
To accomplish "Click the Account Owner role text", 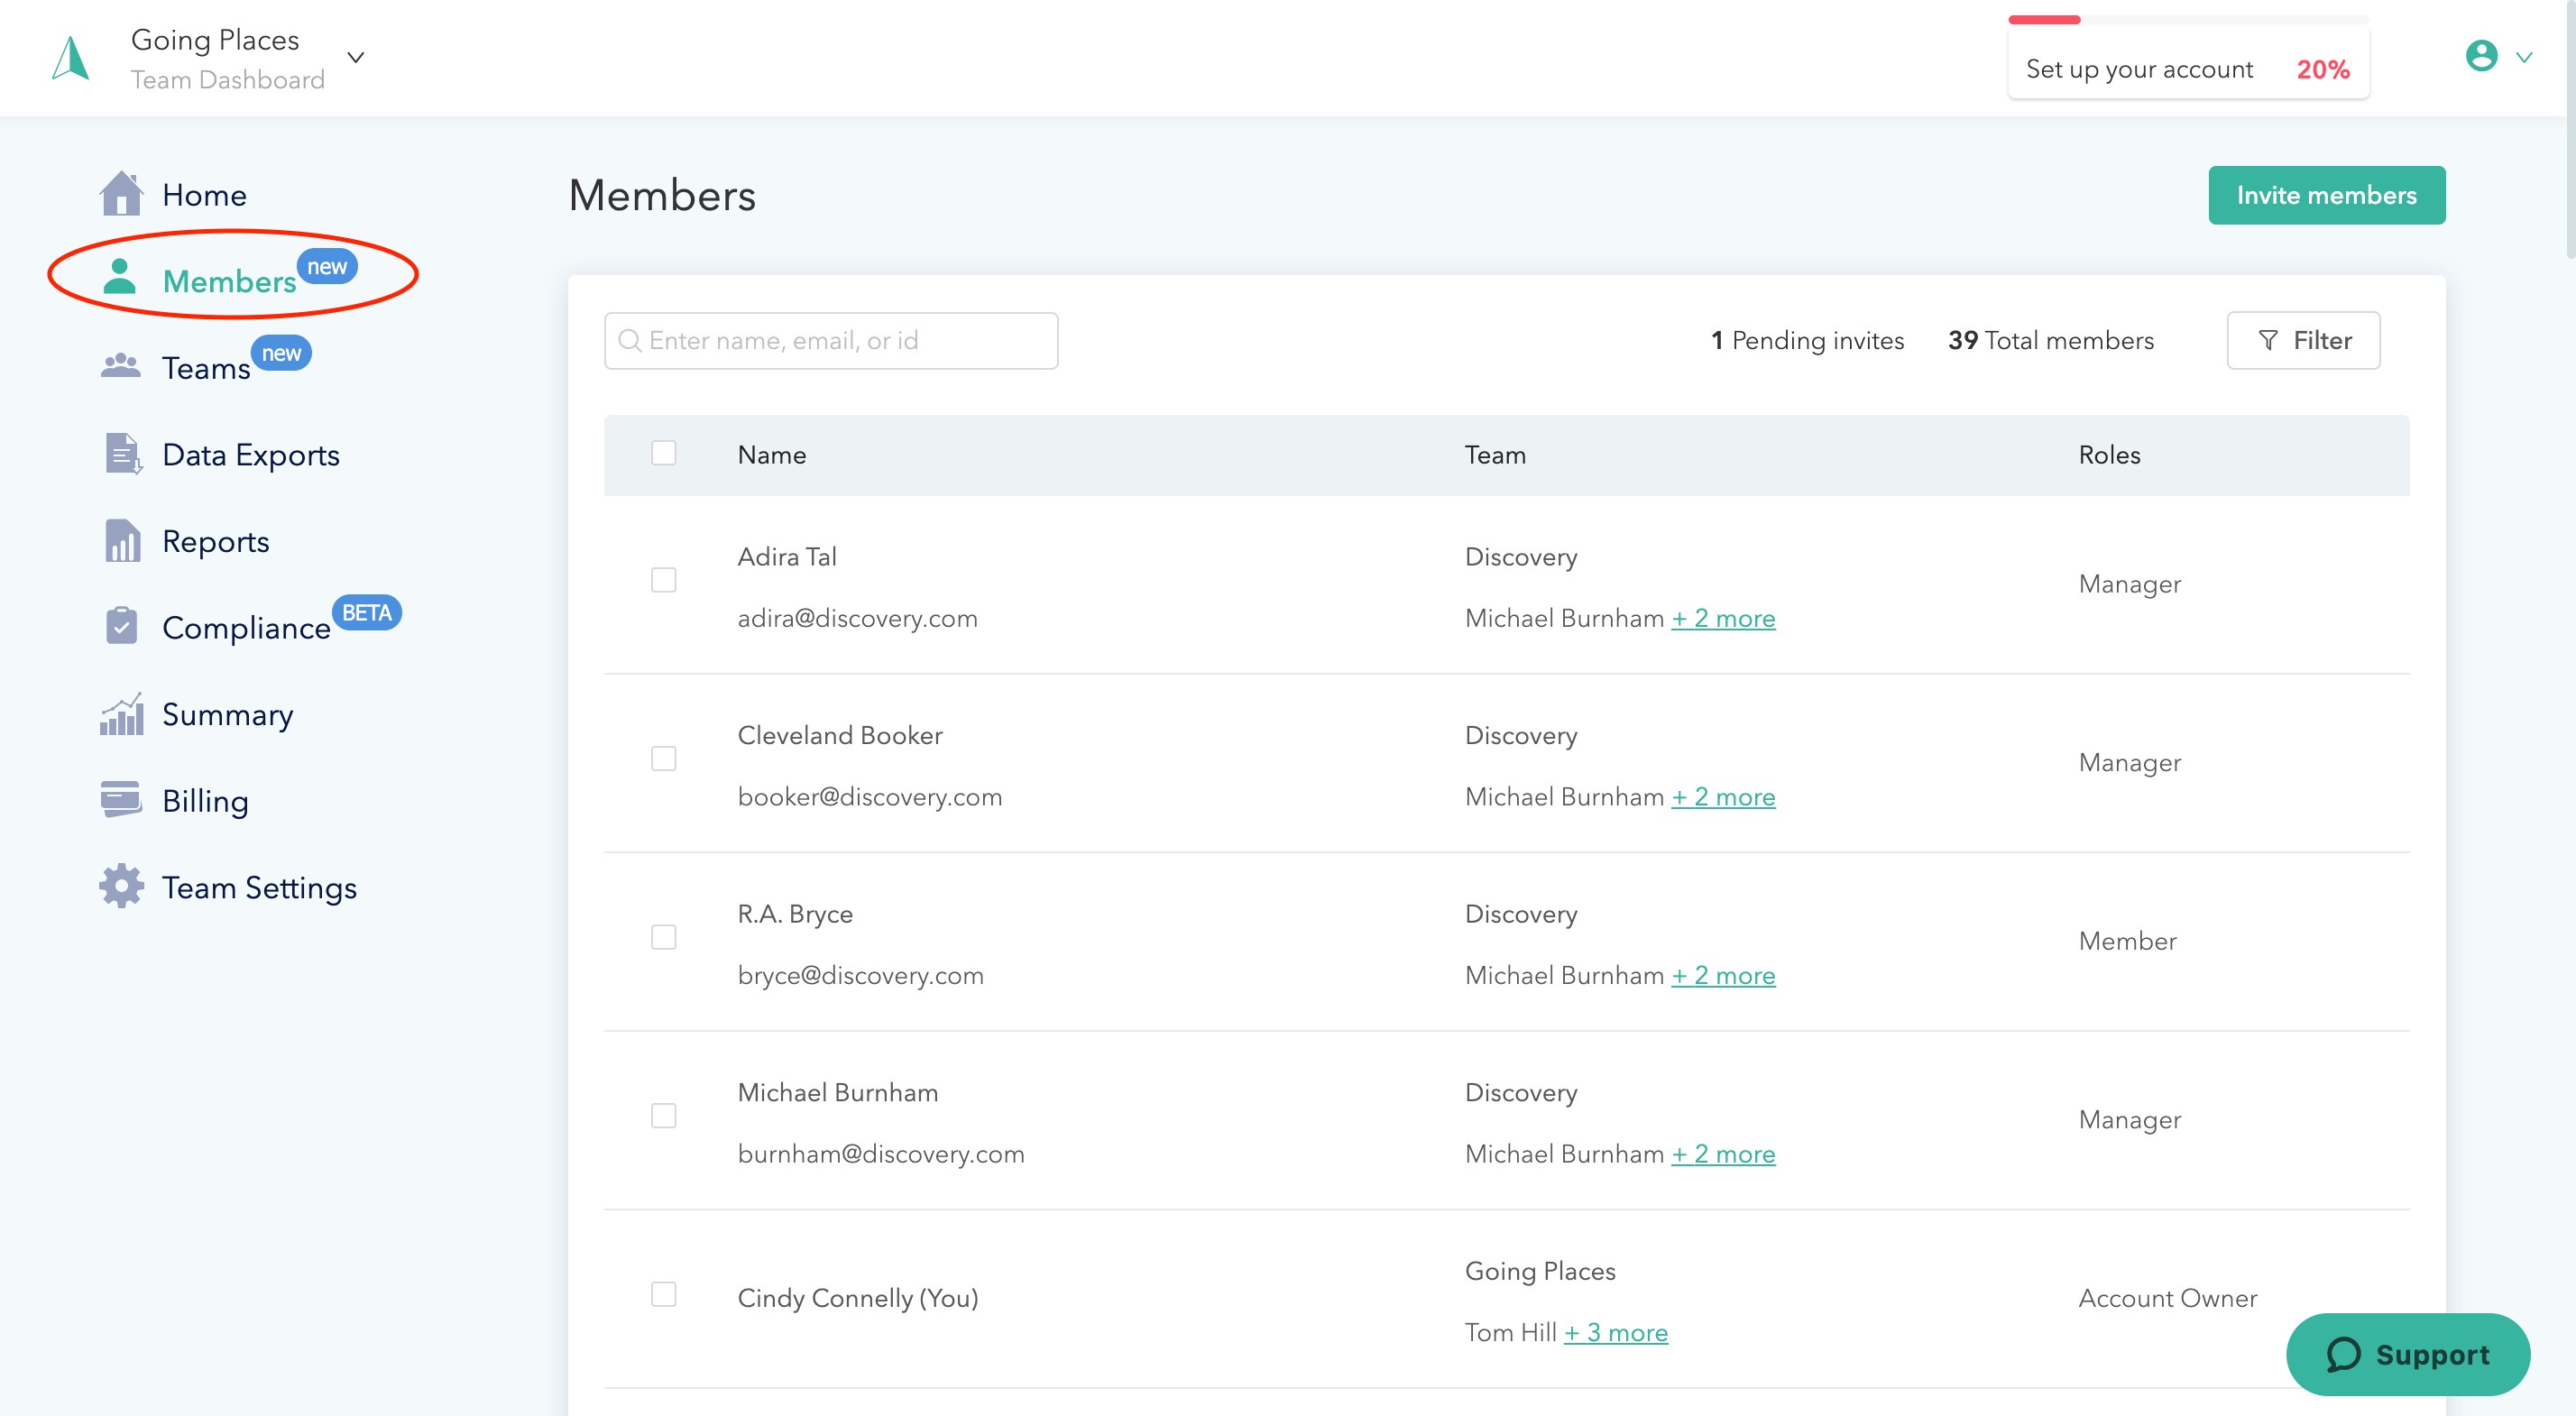I will [2167, 1298].
